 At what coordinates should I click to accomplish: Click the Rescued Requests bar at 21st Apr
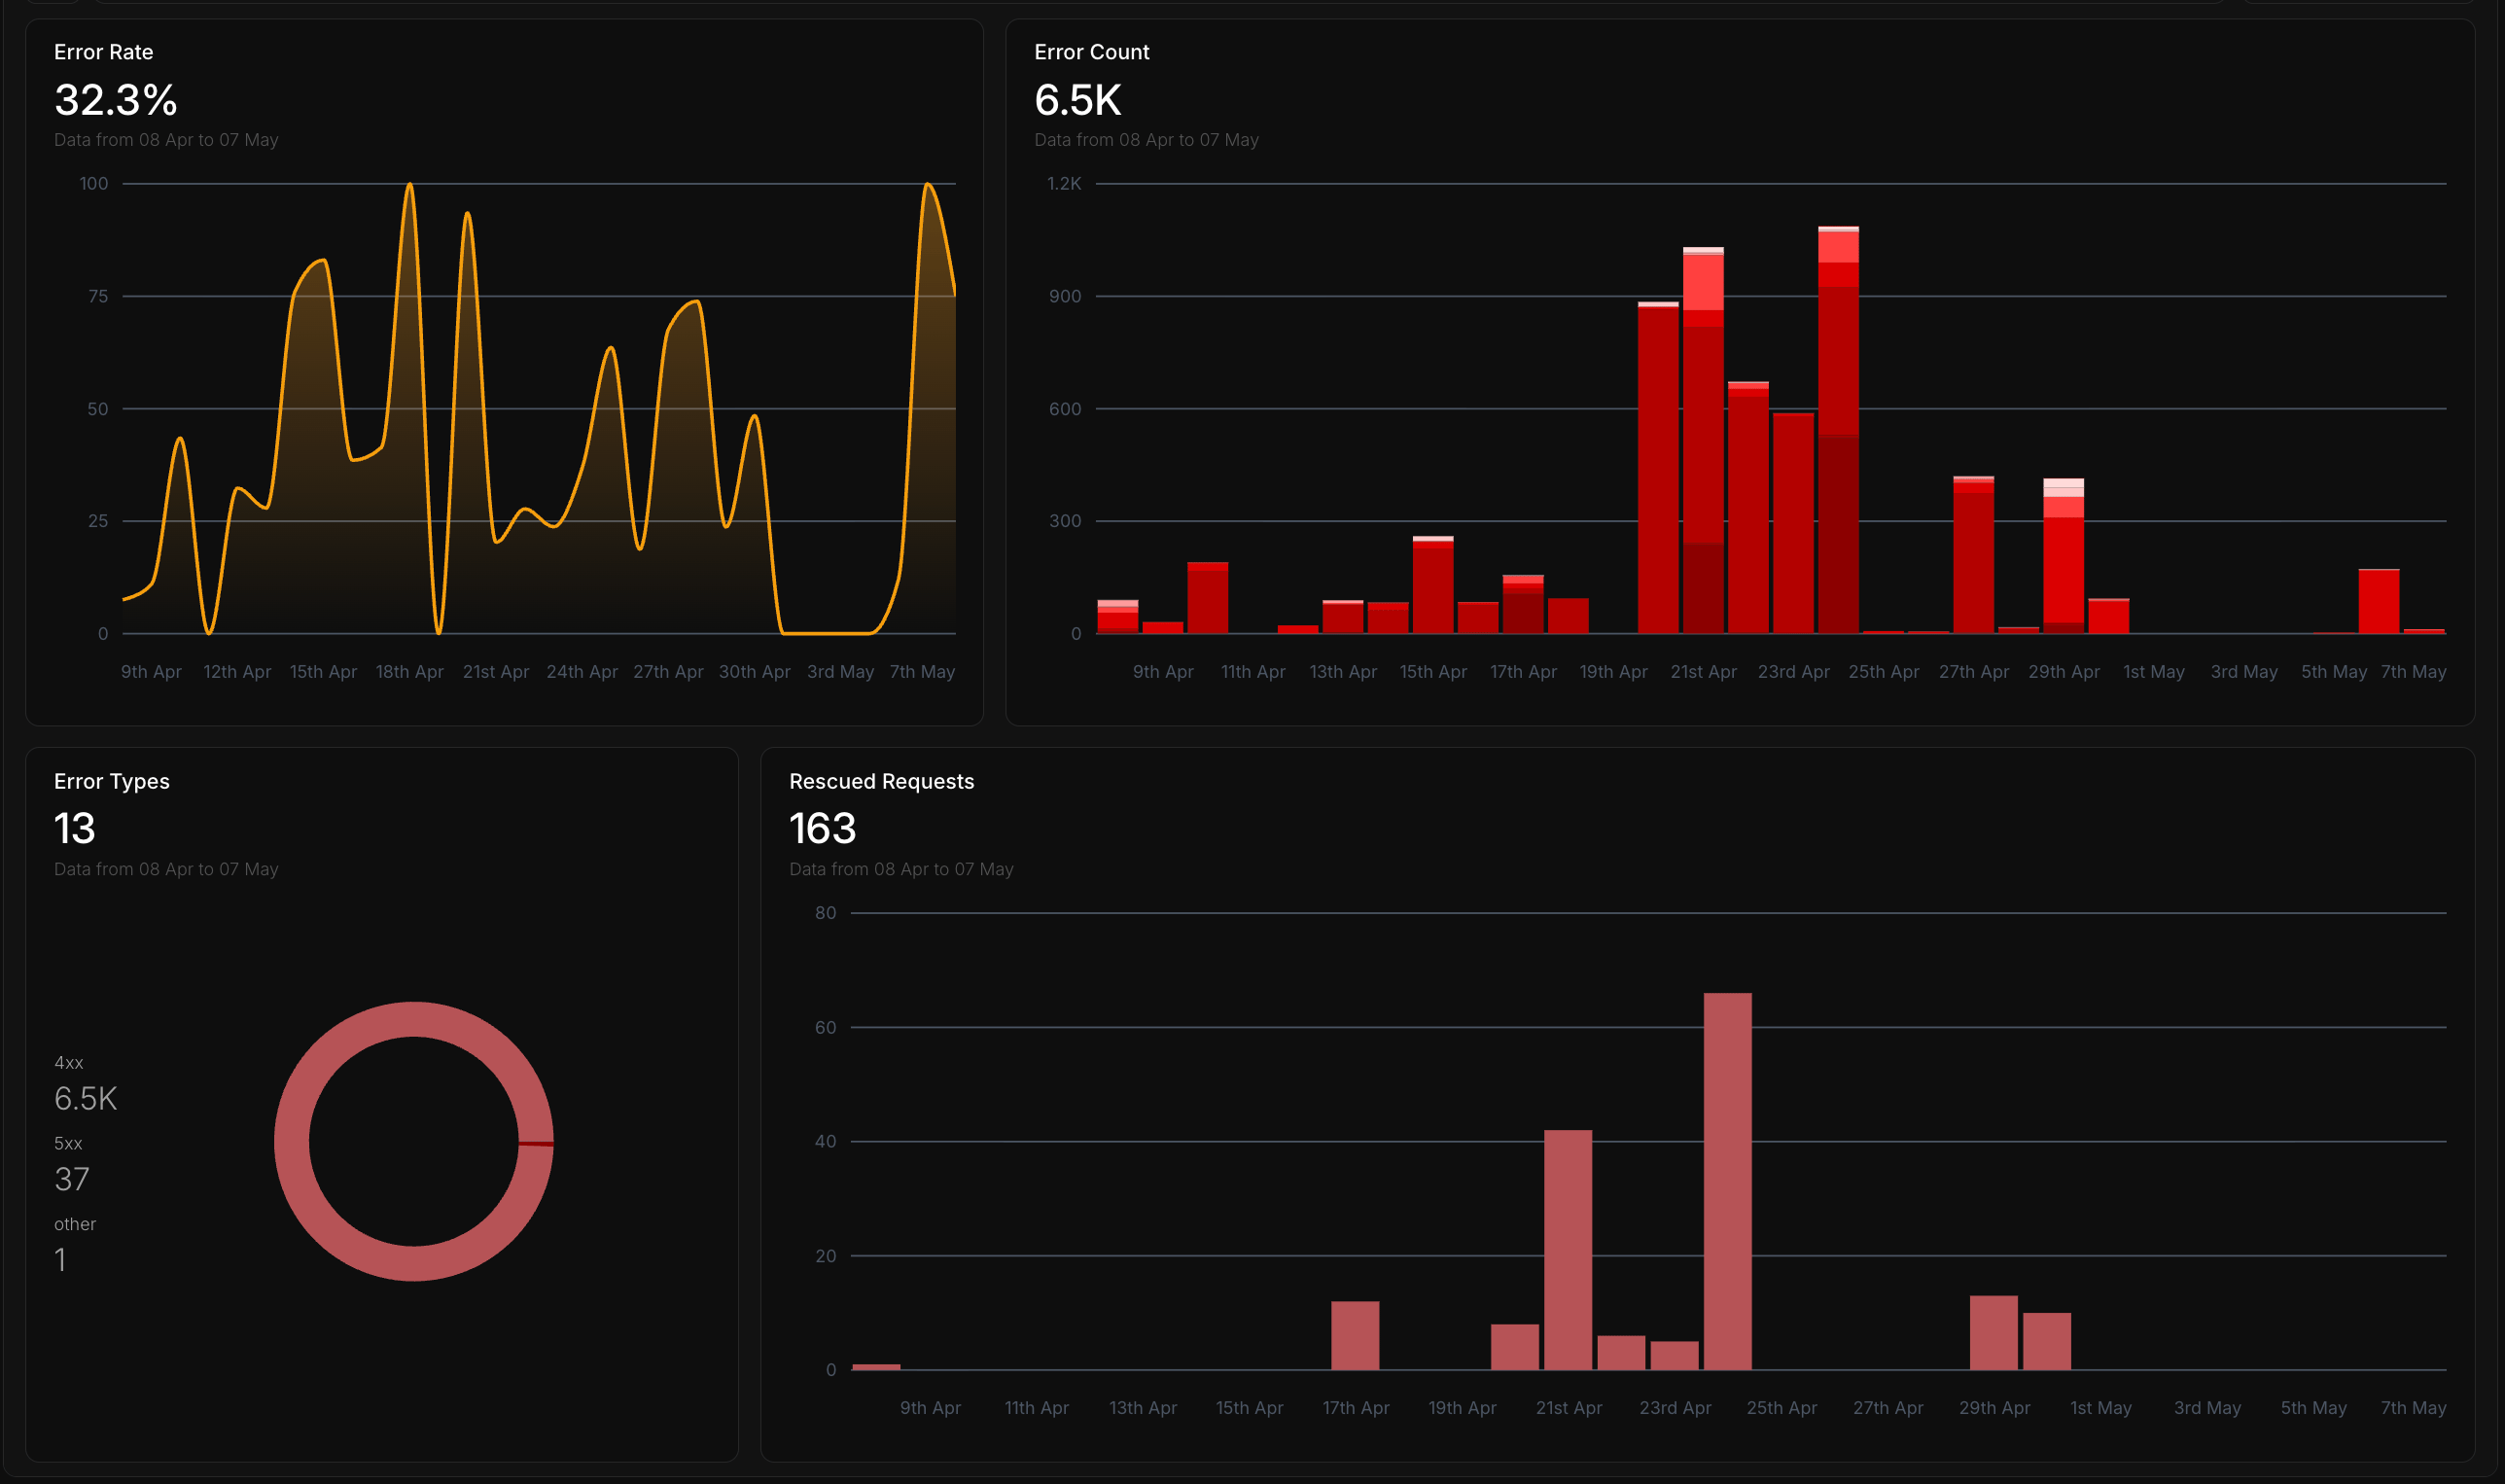click(x=1568, y=1250)
